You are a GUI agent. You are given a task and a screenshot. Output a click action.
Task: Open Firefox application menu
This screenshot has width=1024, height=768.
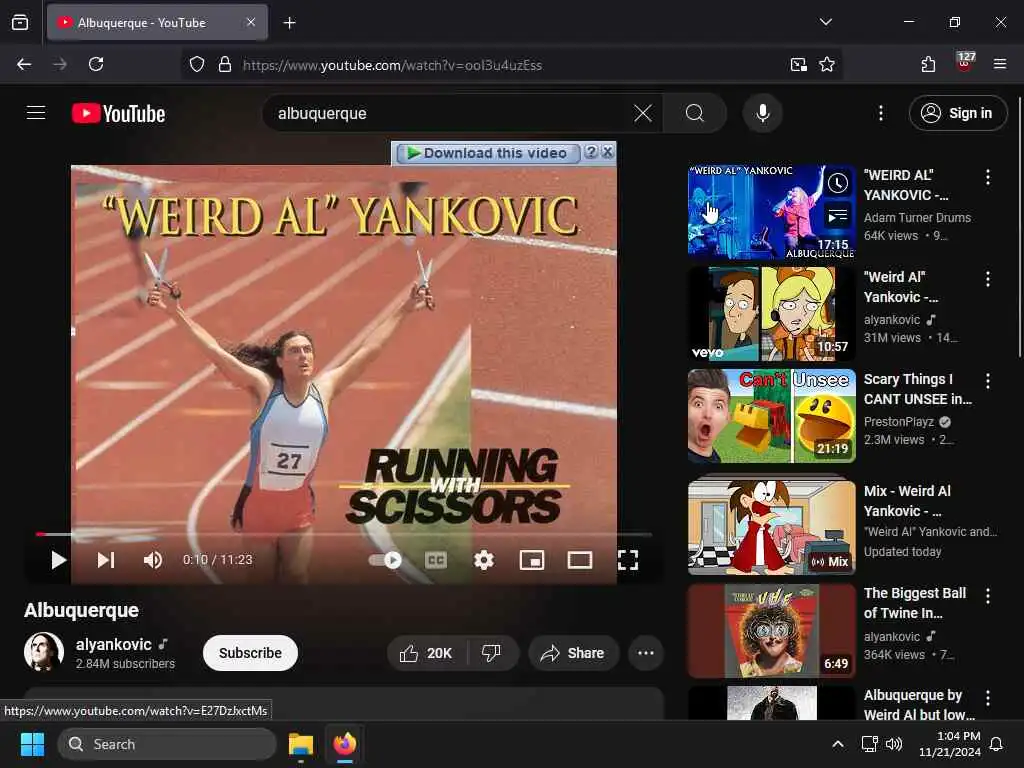[999, 64]
